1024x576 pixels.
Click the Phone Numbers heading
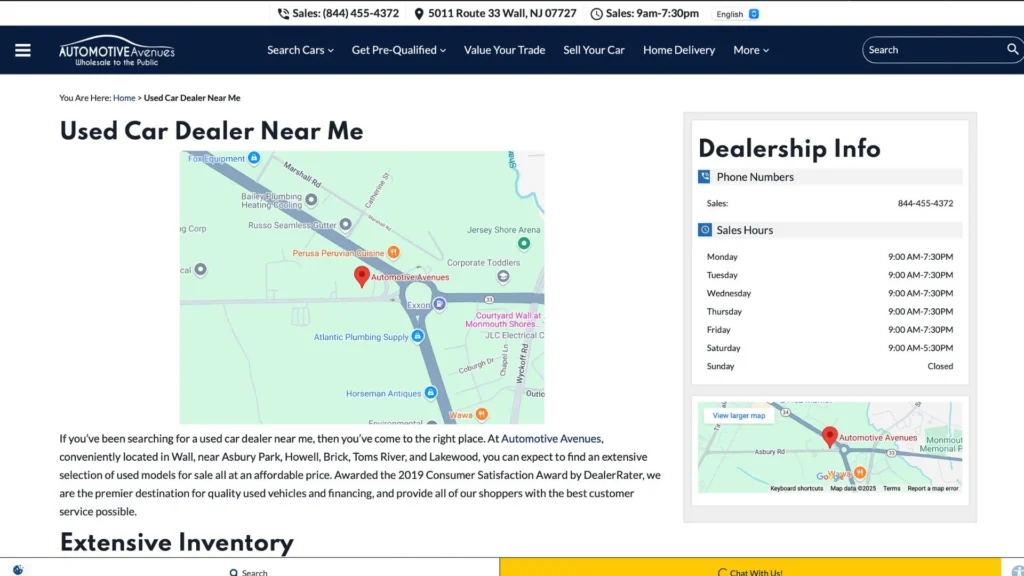pyautogui.click(x=755, y=177)
